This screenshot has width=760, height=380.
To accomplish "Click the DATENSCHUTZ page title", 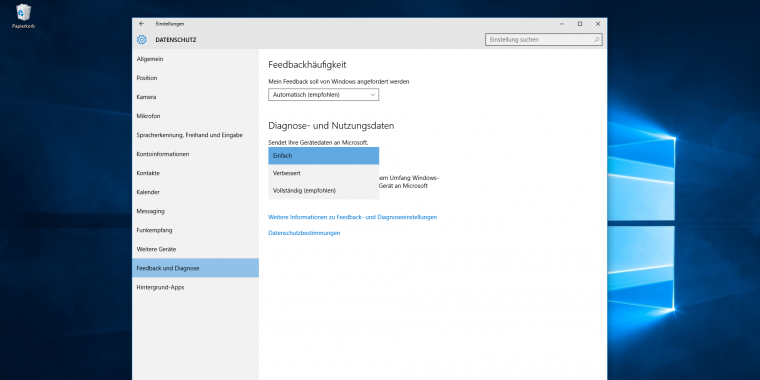I will [175, 40].
